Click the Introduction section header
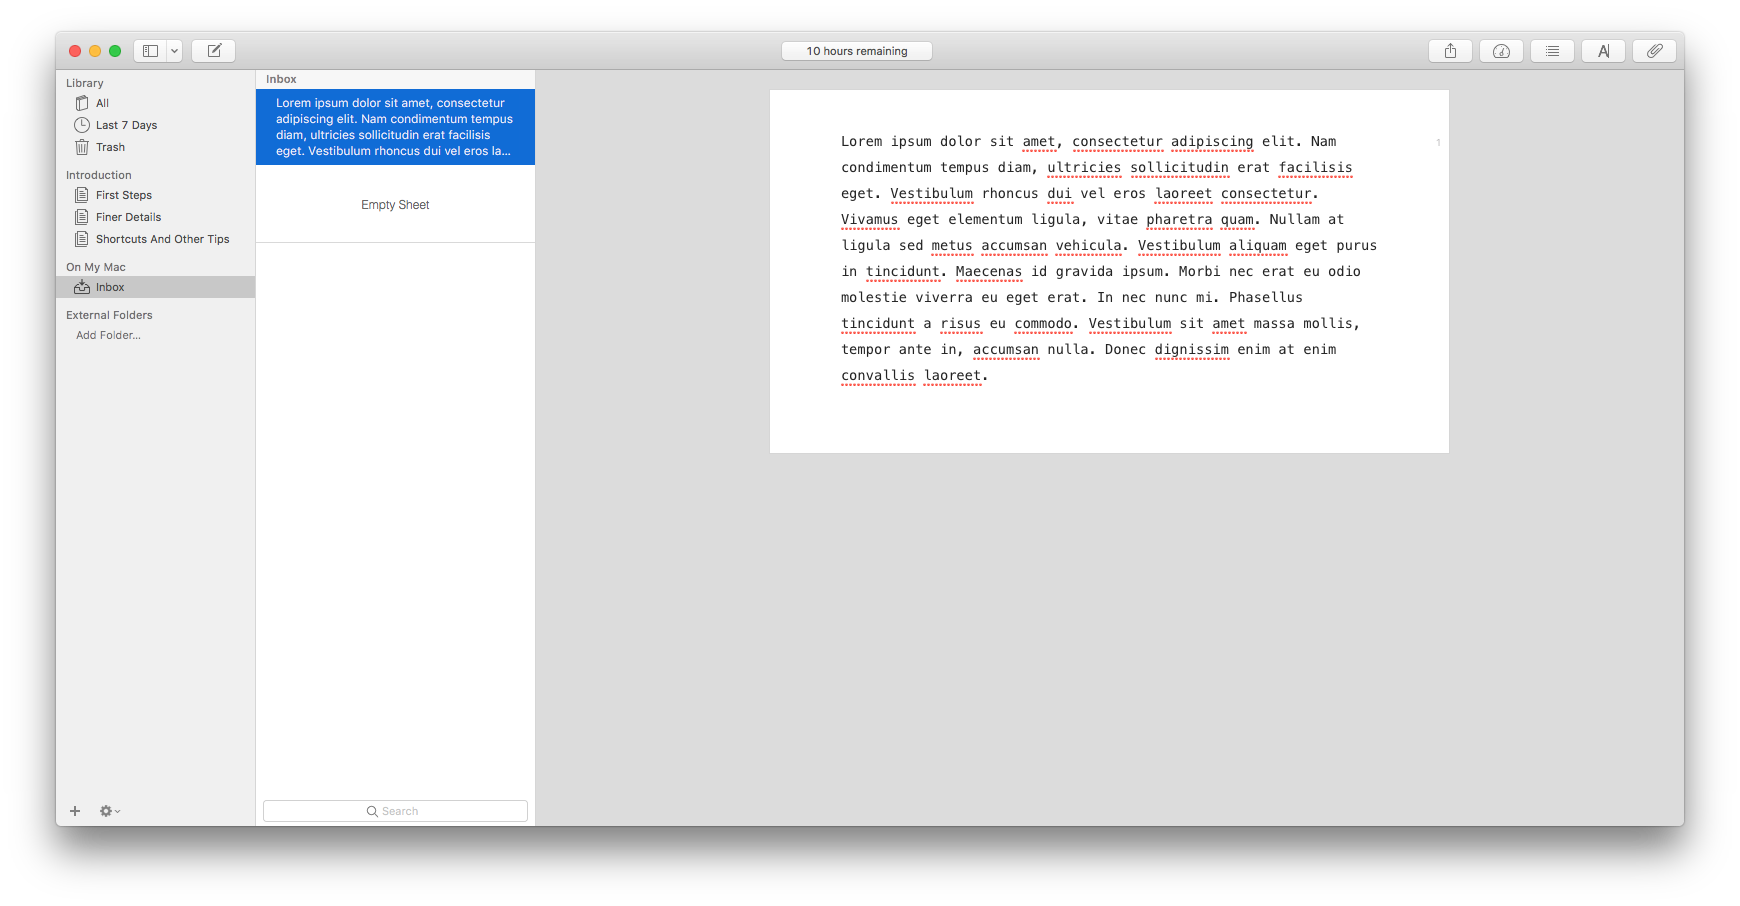1740x906 pixels. point(98,175)
